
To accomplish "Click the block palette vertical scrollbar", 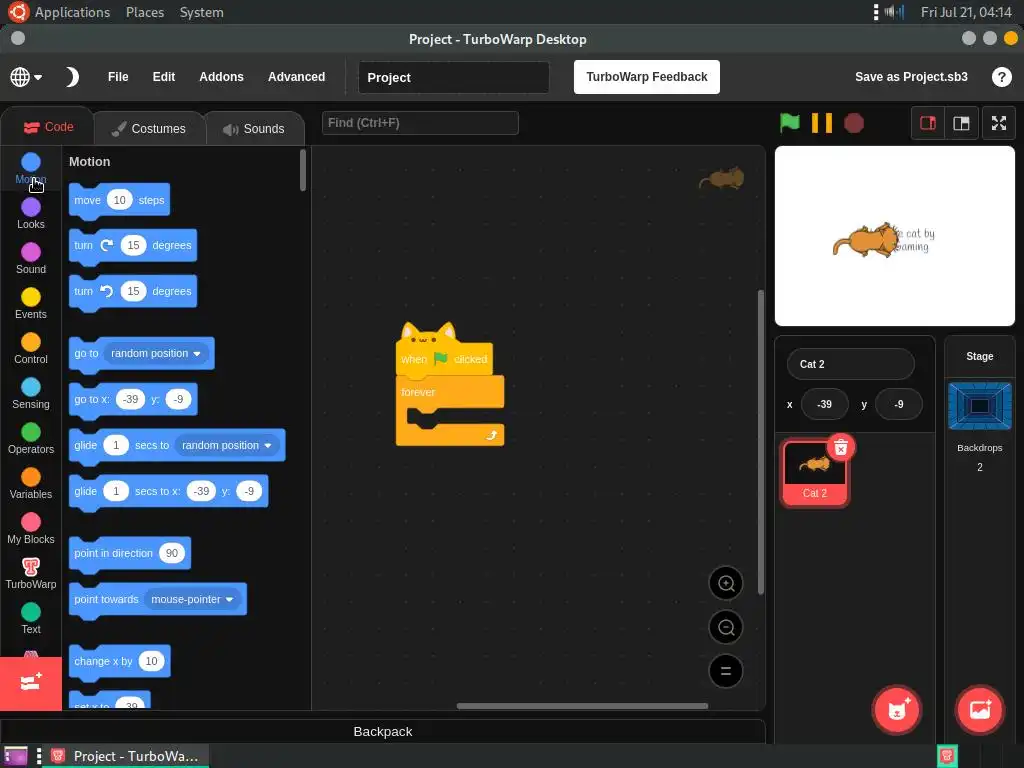I will tap(302, 170).
